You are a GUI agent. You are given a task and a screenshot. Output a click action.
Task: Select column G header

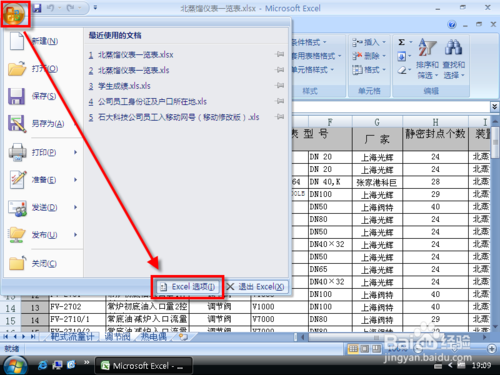click(x=377, y=122)
